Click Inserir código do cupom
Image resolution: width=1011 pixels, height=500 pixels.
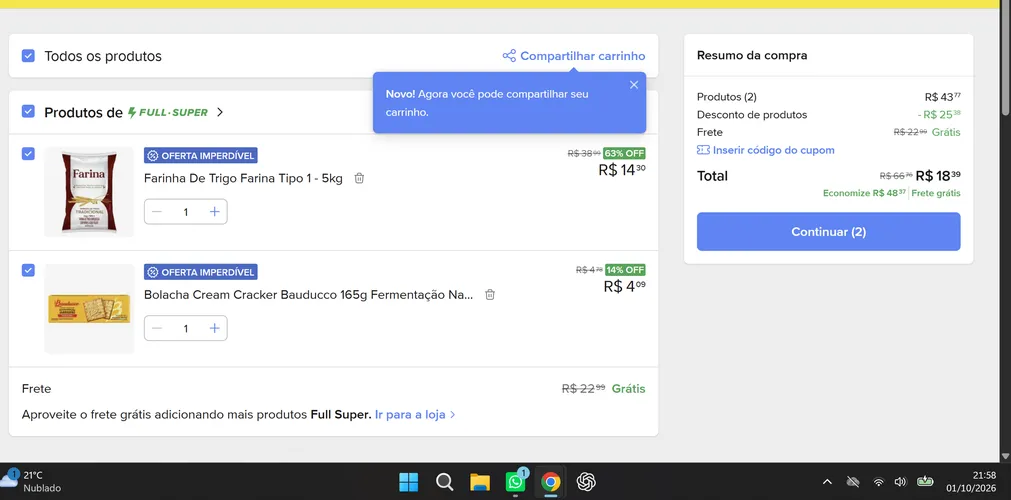(774, 150)
